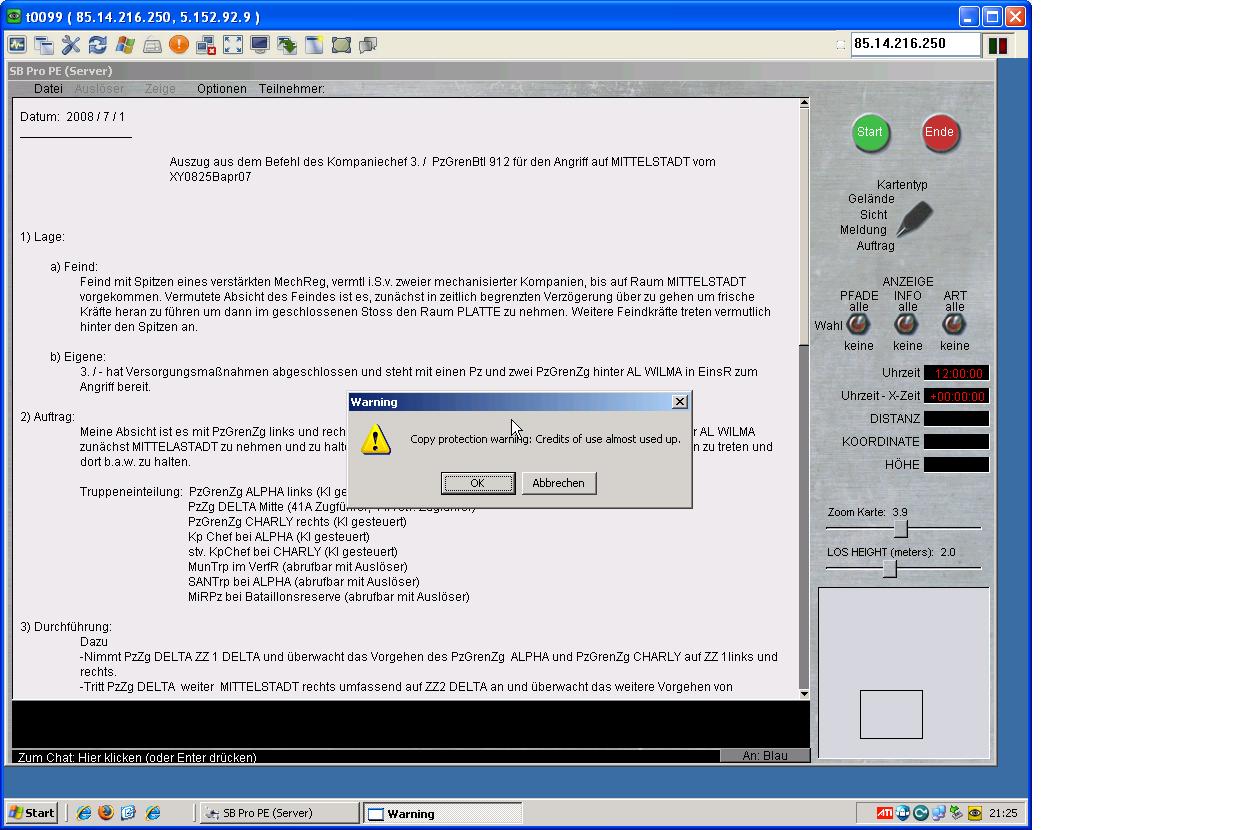Click the chat bubbles toolbar icon
1260x830 pixels.
[x=368, y=45]
